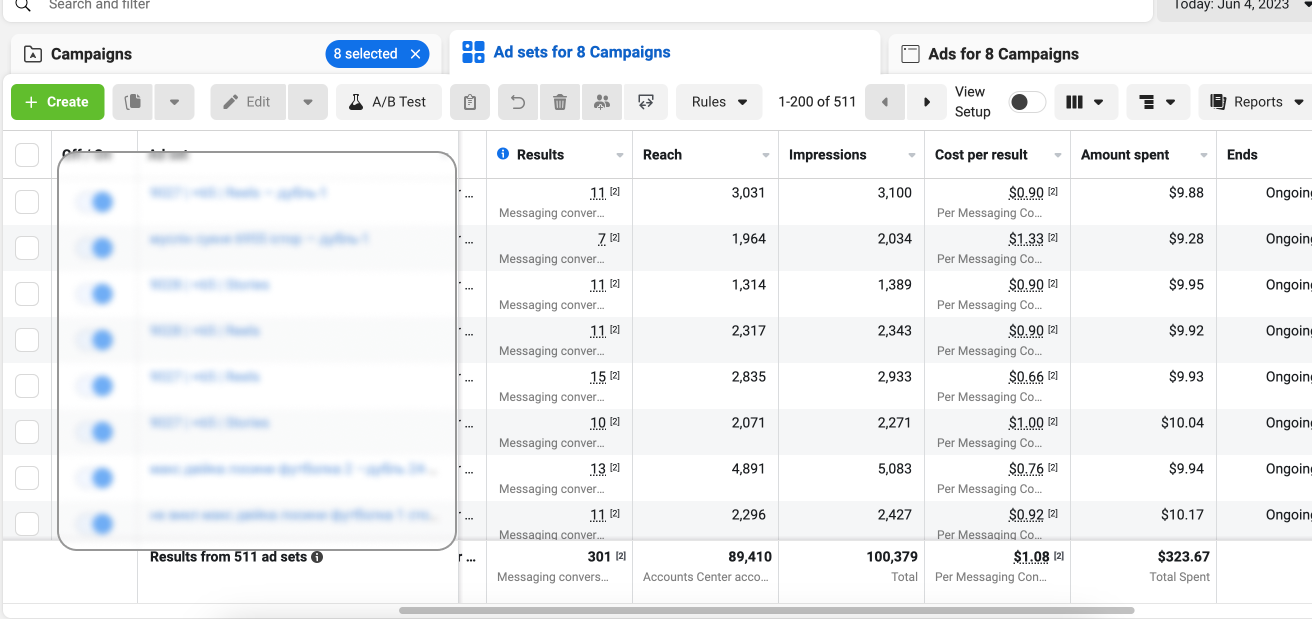The height and width of the screenshot is (619, 1312).
Task: Click the horizontal scrollbar at bottom
Action: (x=766, y=610)
